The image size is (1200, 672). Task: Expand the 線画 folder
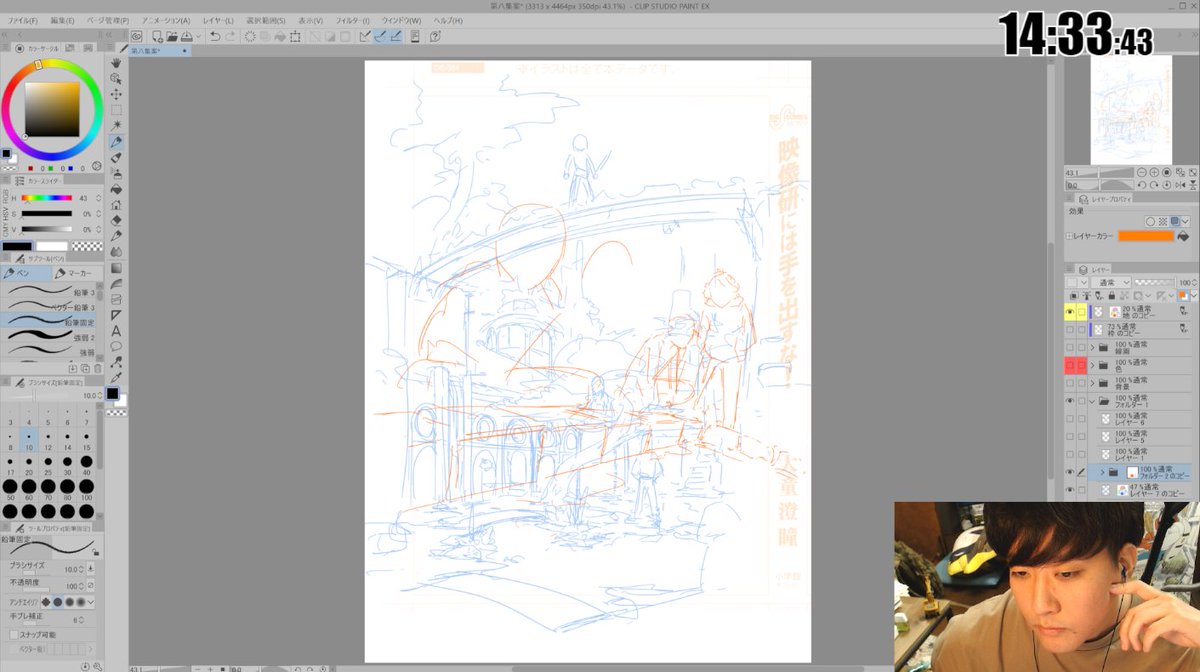click(1093, 347)
